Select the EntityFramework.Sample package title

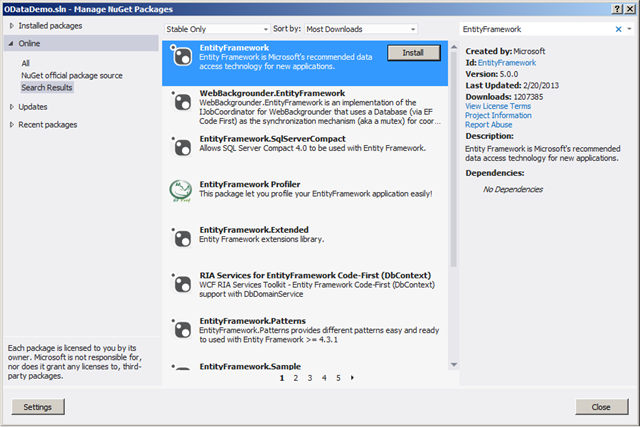click(250, 366)
